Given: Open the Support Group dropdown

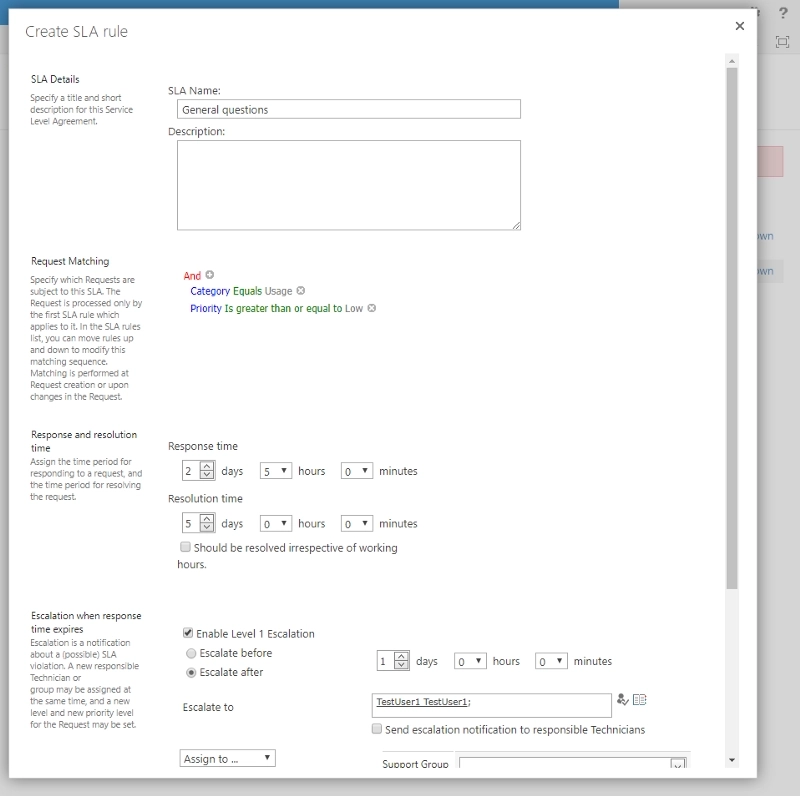Looking at the screenshot, I should click(x=678, y=764).
